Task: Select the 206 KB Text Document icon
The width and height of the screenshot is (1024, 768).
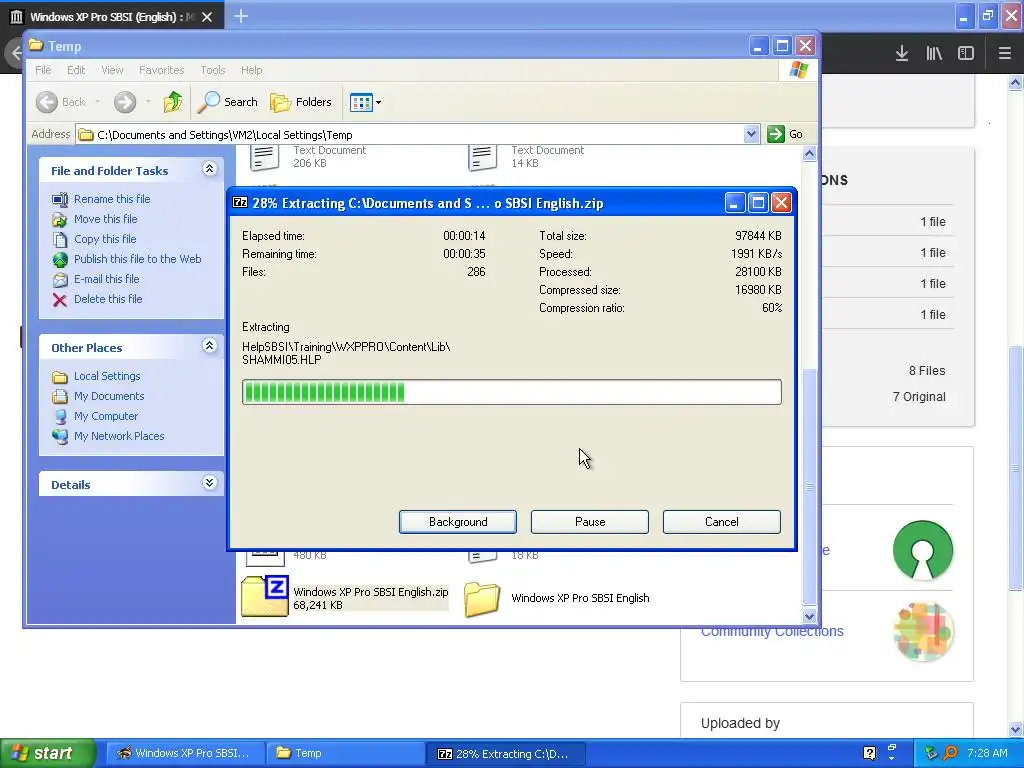Action: 264,157
